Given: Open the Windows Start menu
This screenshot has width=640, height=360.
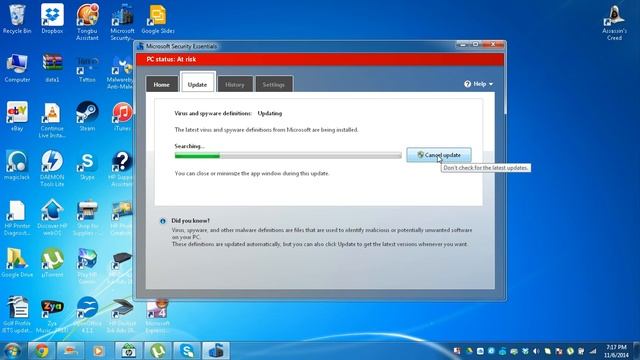Looking at the screenshot, I should click(x=12, y=351).
